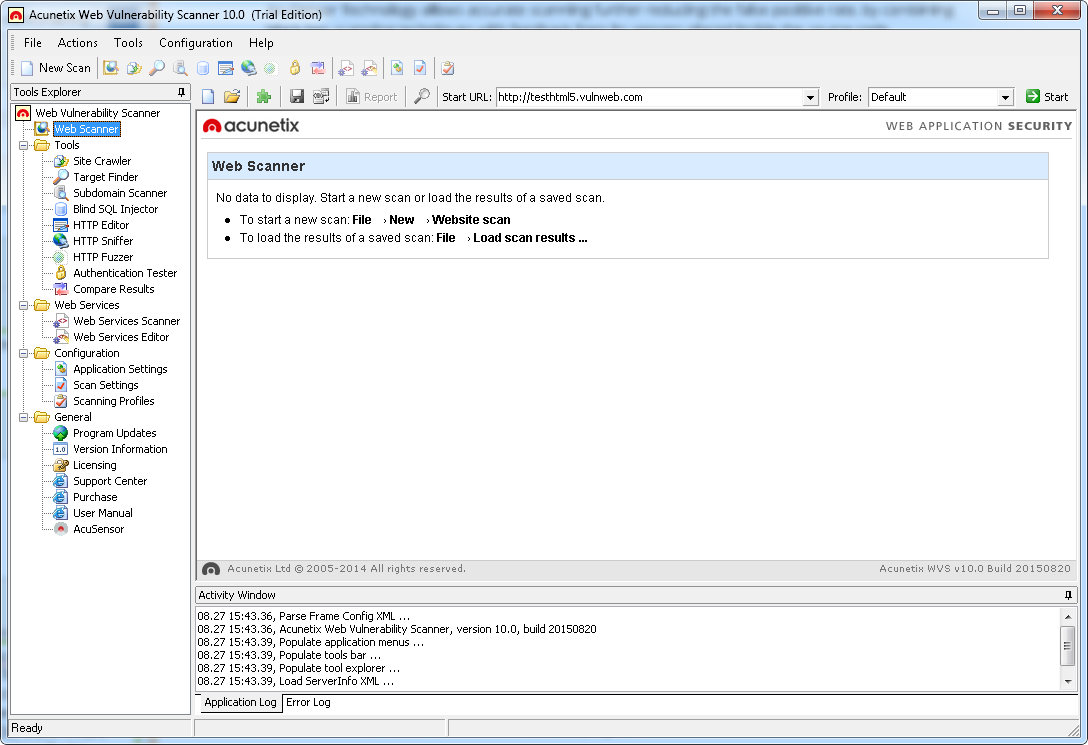Toggle the Tools Explorer pin

coord(180,91)
